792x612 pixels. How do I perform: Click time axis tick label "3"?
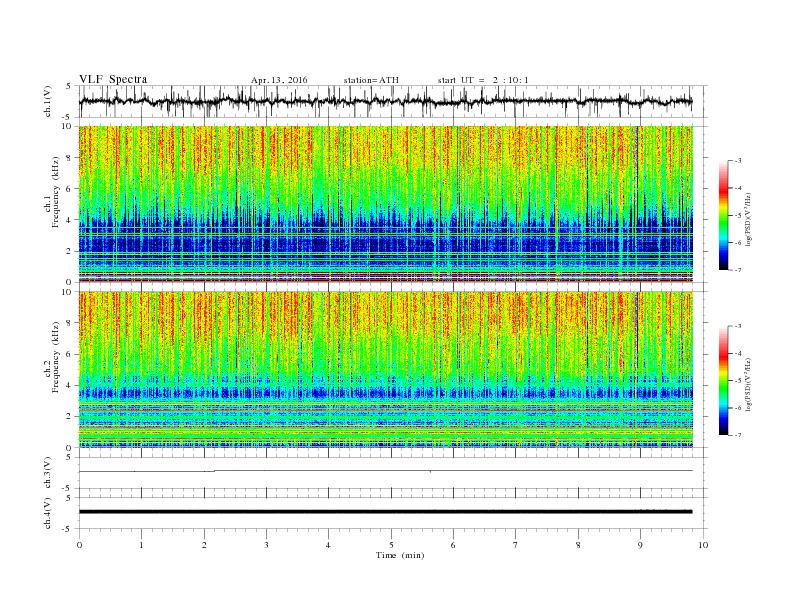[x=266, y=545]
